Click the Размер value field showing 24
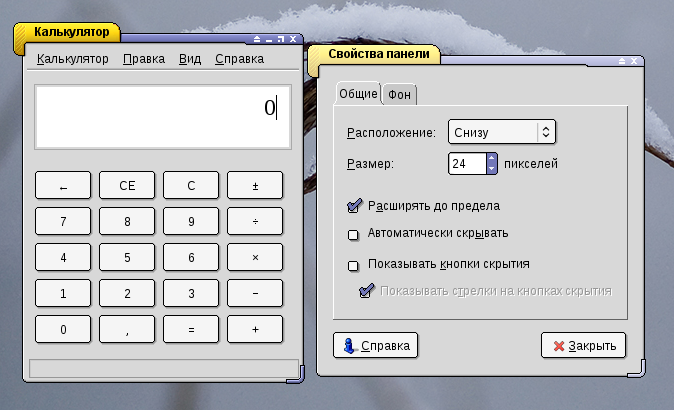 468,164
